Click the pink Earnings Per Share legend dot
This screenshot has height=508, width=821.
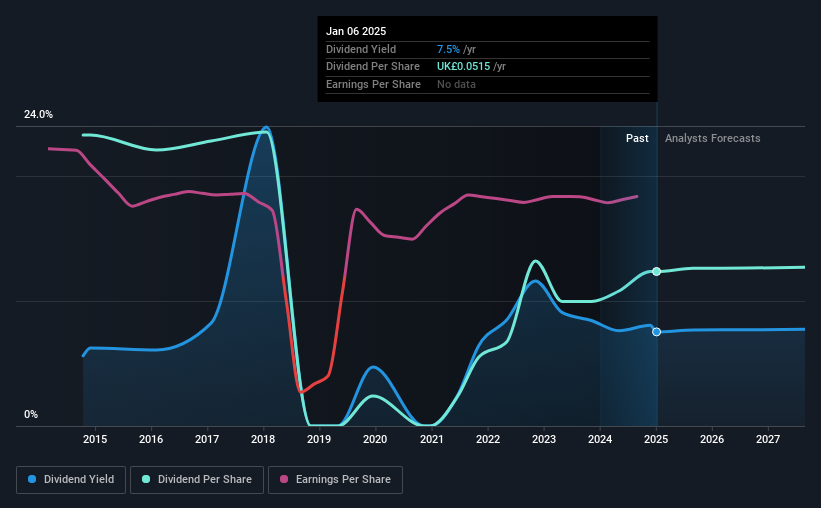pyautogui.click(x=284, y=479)
